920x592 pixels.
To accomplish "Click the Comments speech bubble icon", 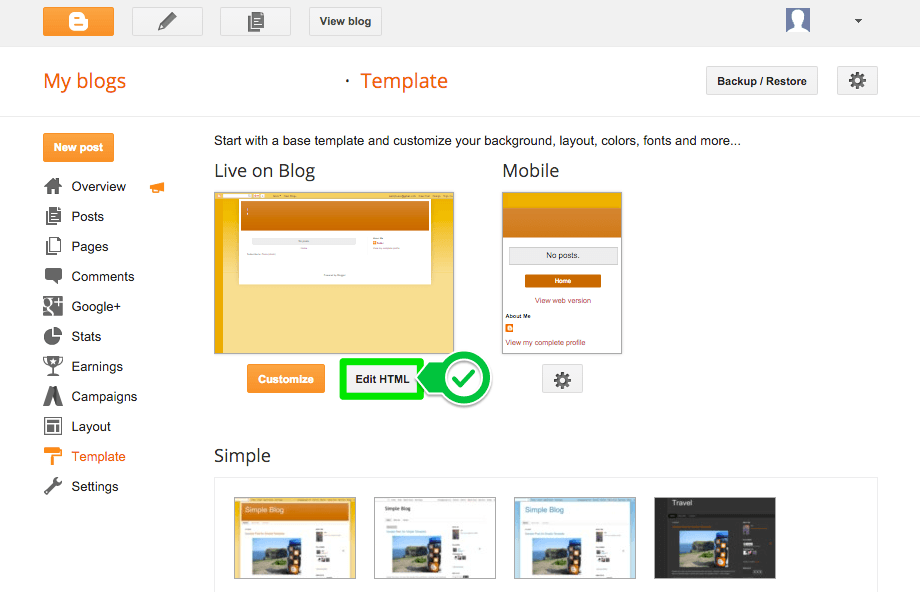I will coord(51,276).
